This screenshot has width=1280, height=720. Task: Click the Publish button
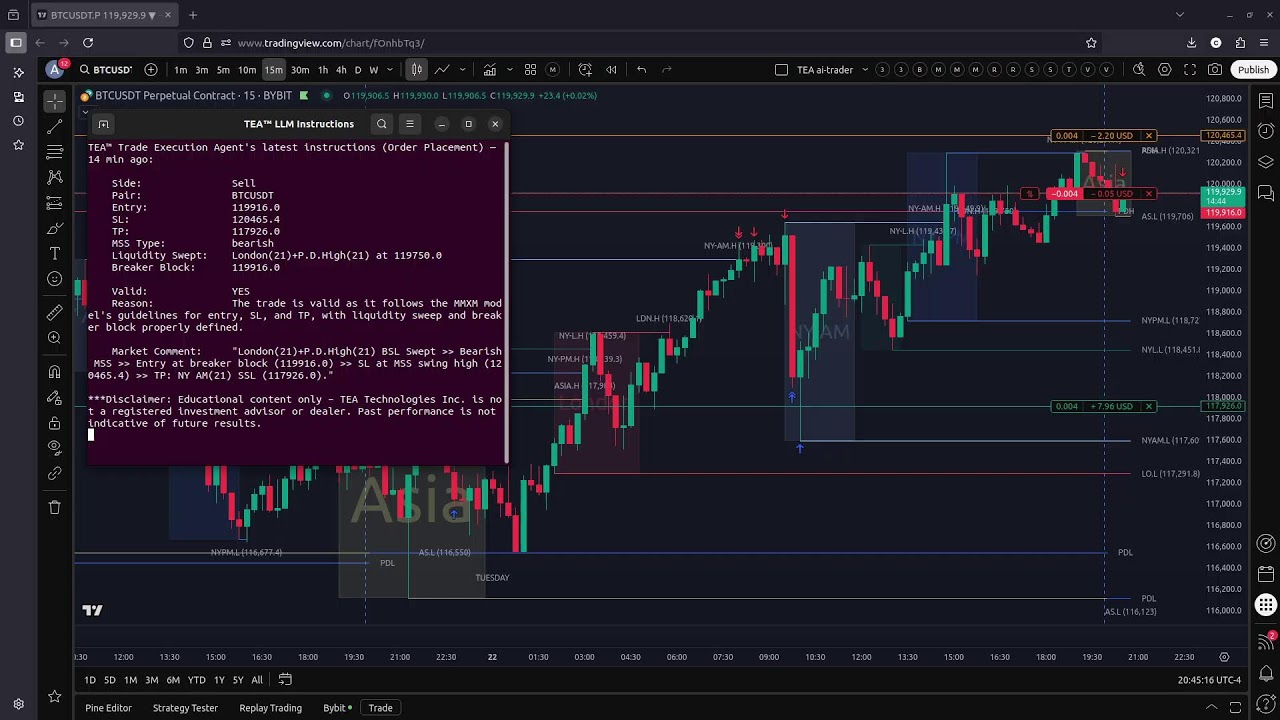[x=1253, y=70]
